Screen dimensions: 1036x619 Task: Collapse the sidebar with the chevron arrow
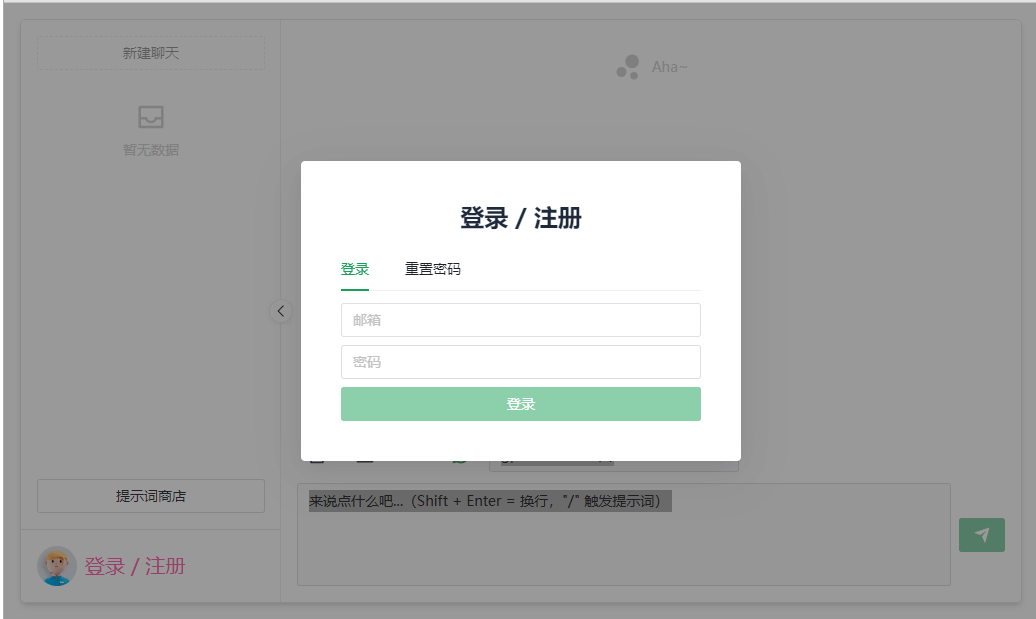pos(281,311)
